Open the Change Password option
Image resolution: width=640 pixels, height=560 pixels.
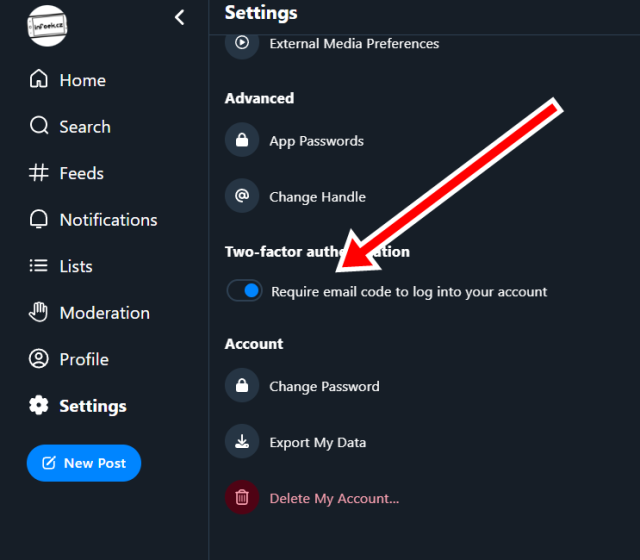tap(324, 386)
